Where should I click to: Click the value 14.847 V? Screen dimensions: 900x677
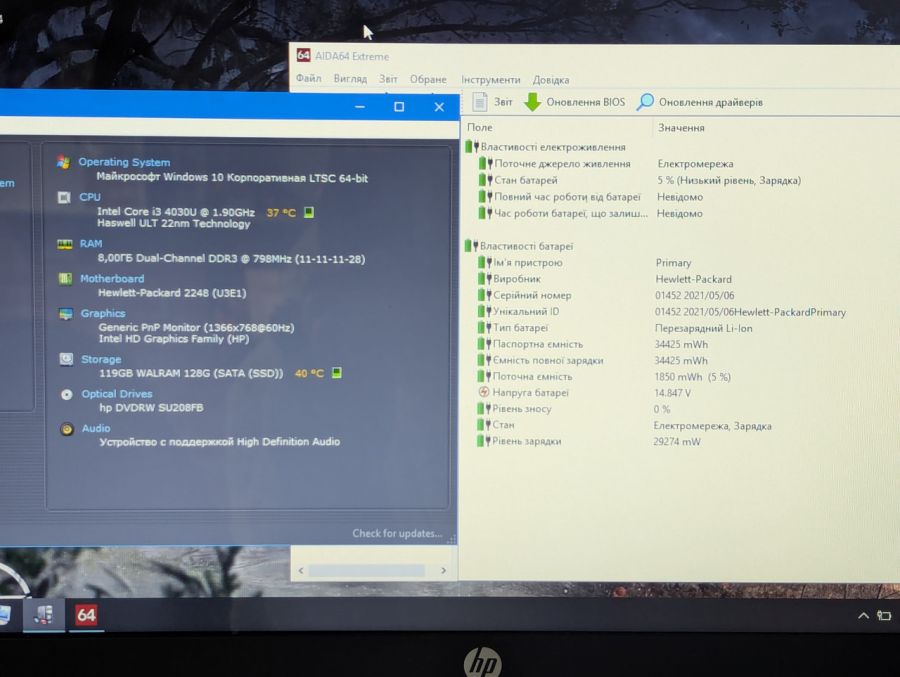(672, 393)
